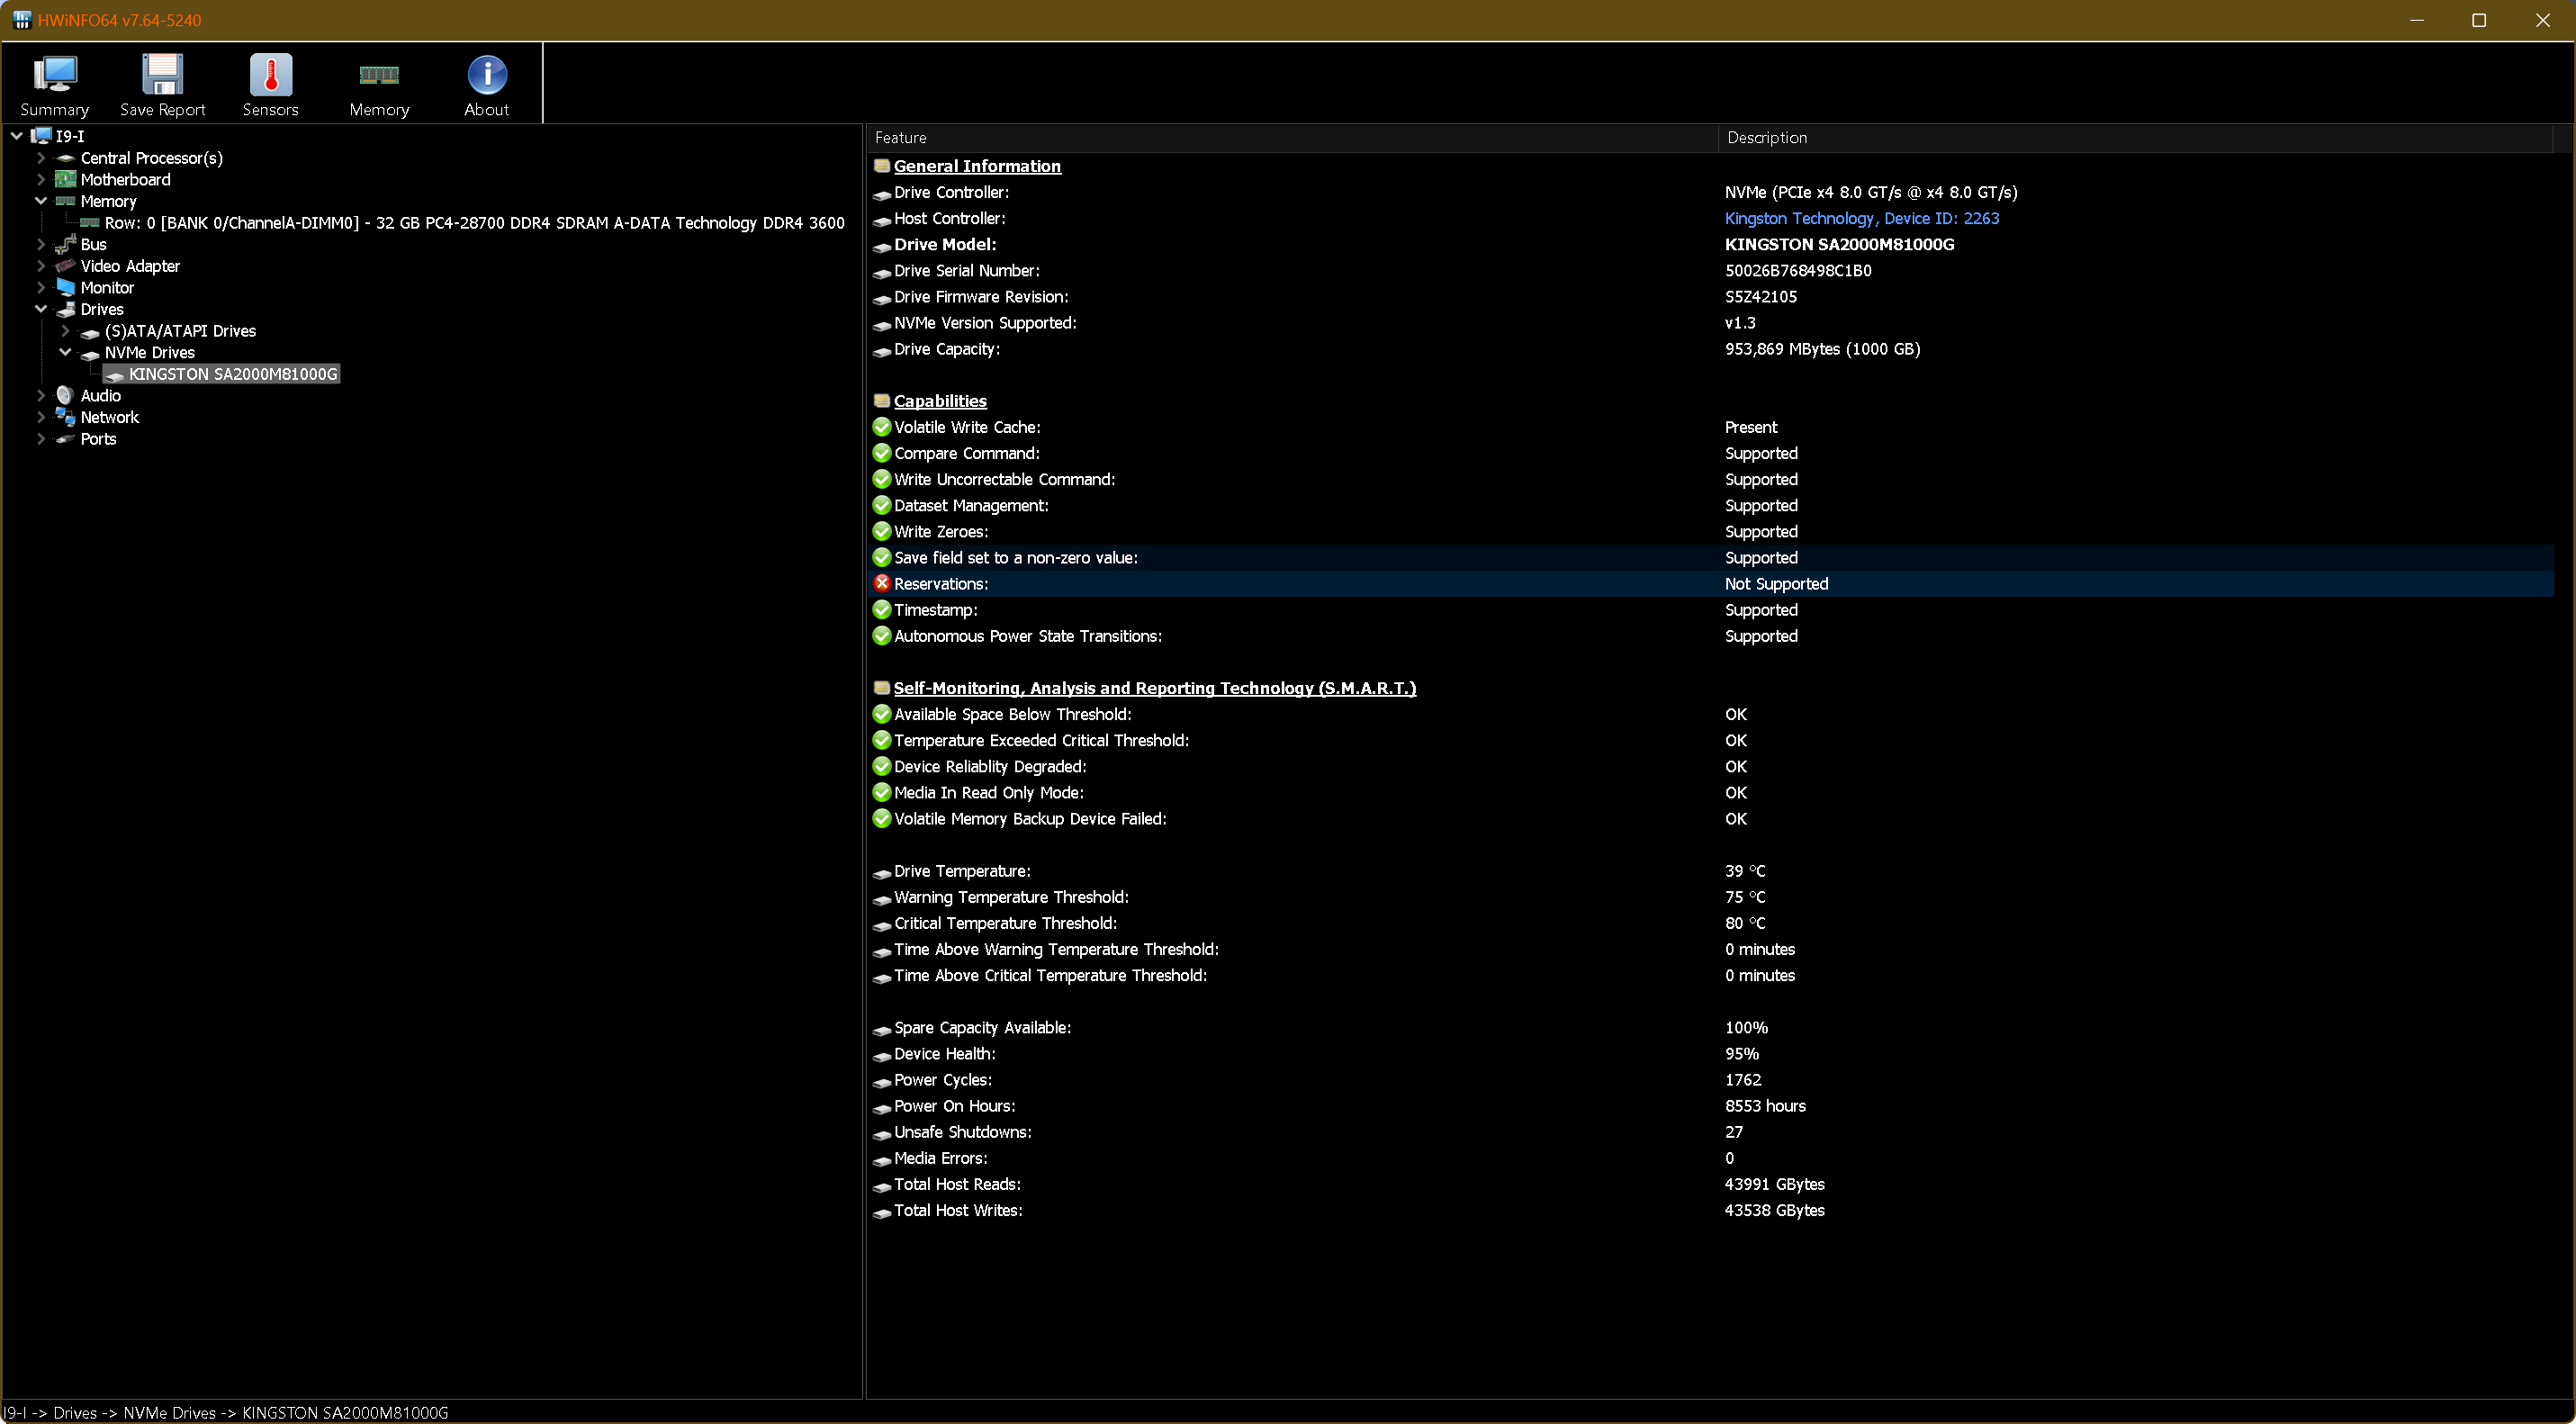Expand the Video Adapter node
The height and width of the screenshot is (1424, 2576).
coord(41,266)
